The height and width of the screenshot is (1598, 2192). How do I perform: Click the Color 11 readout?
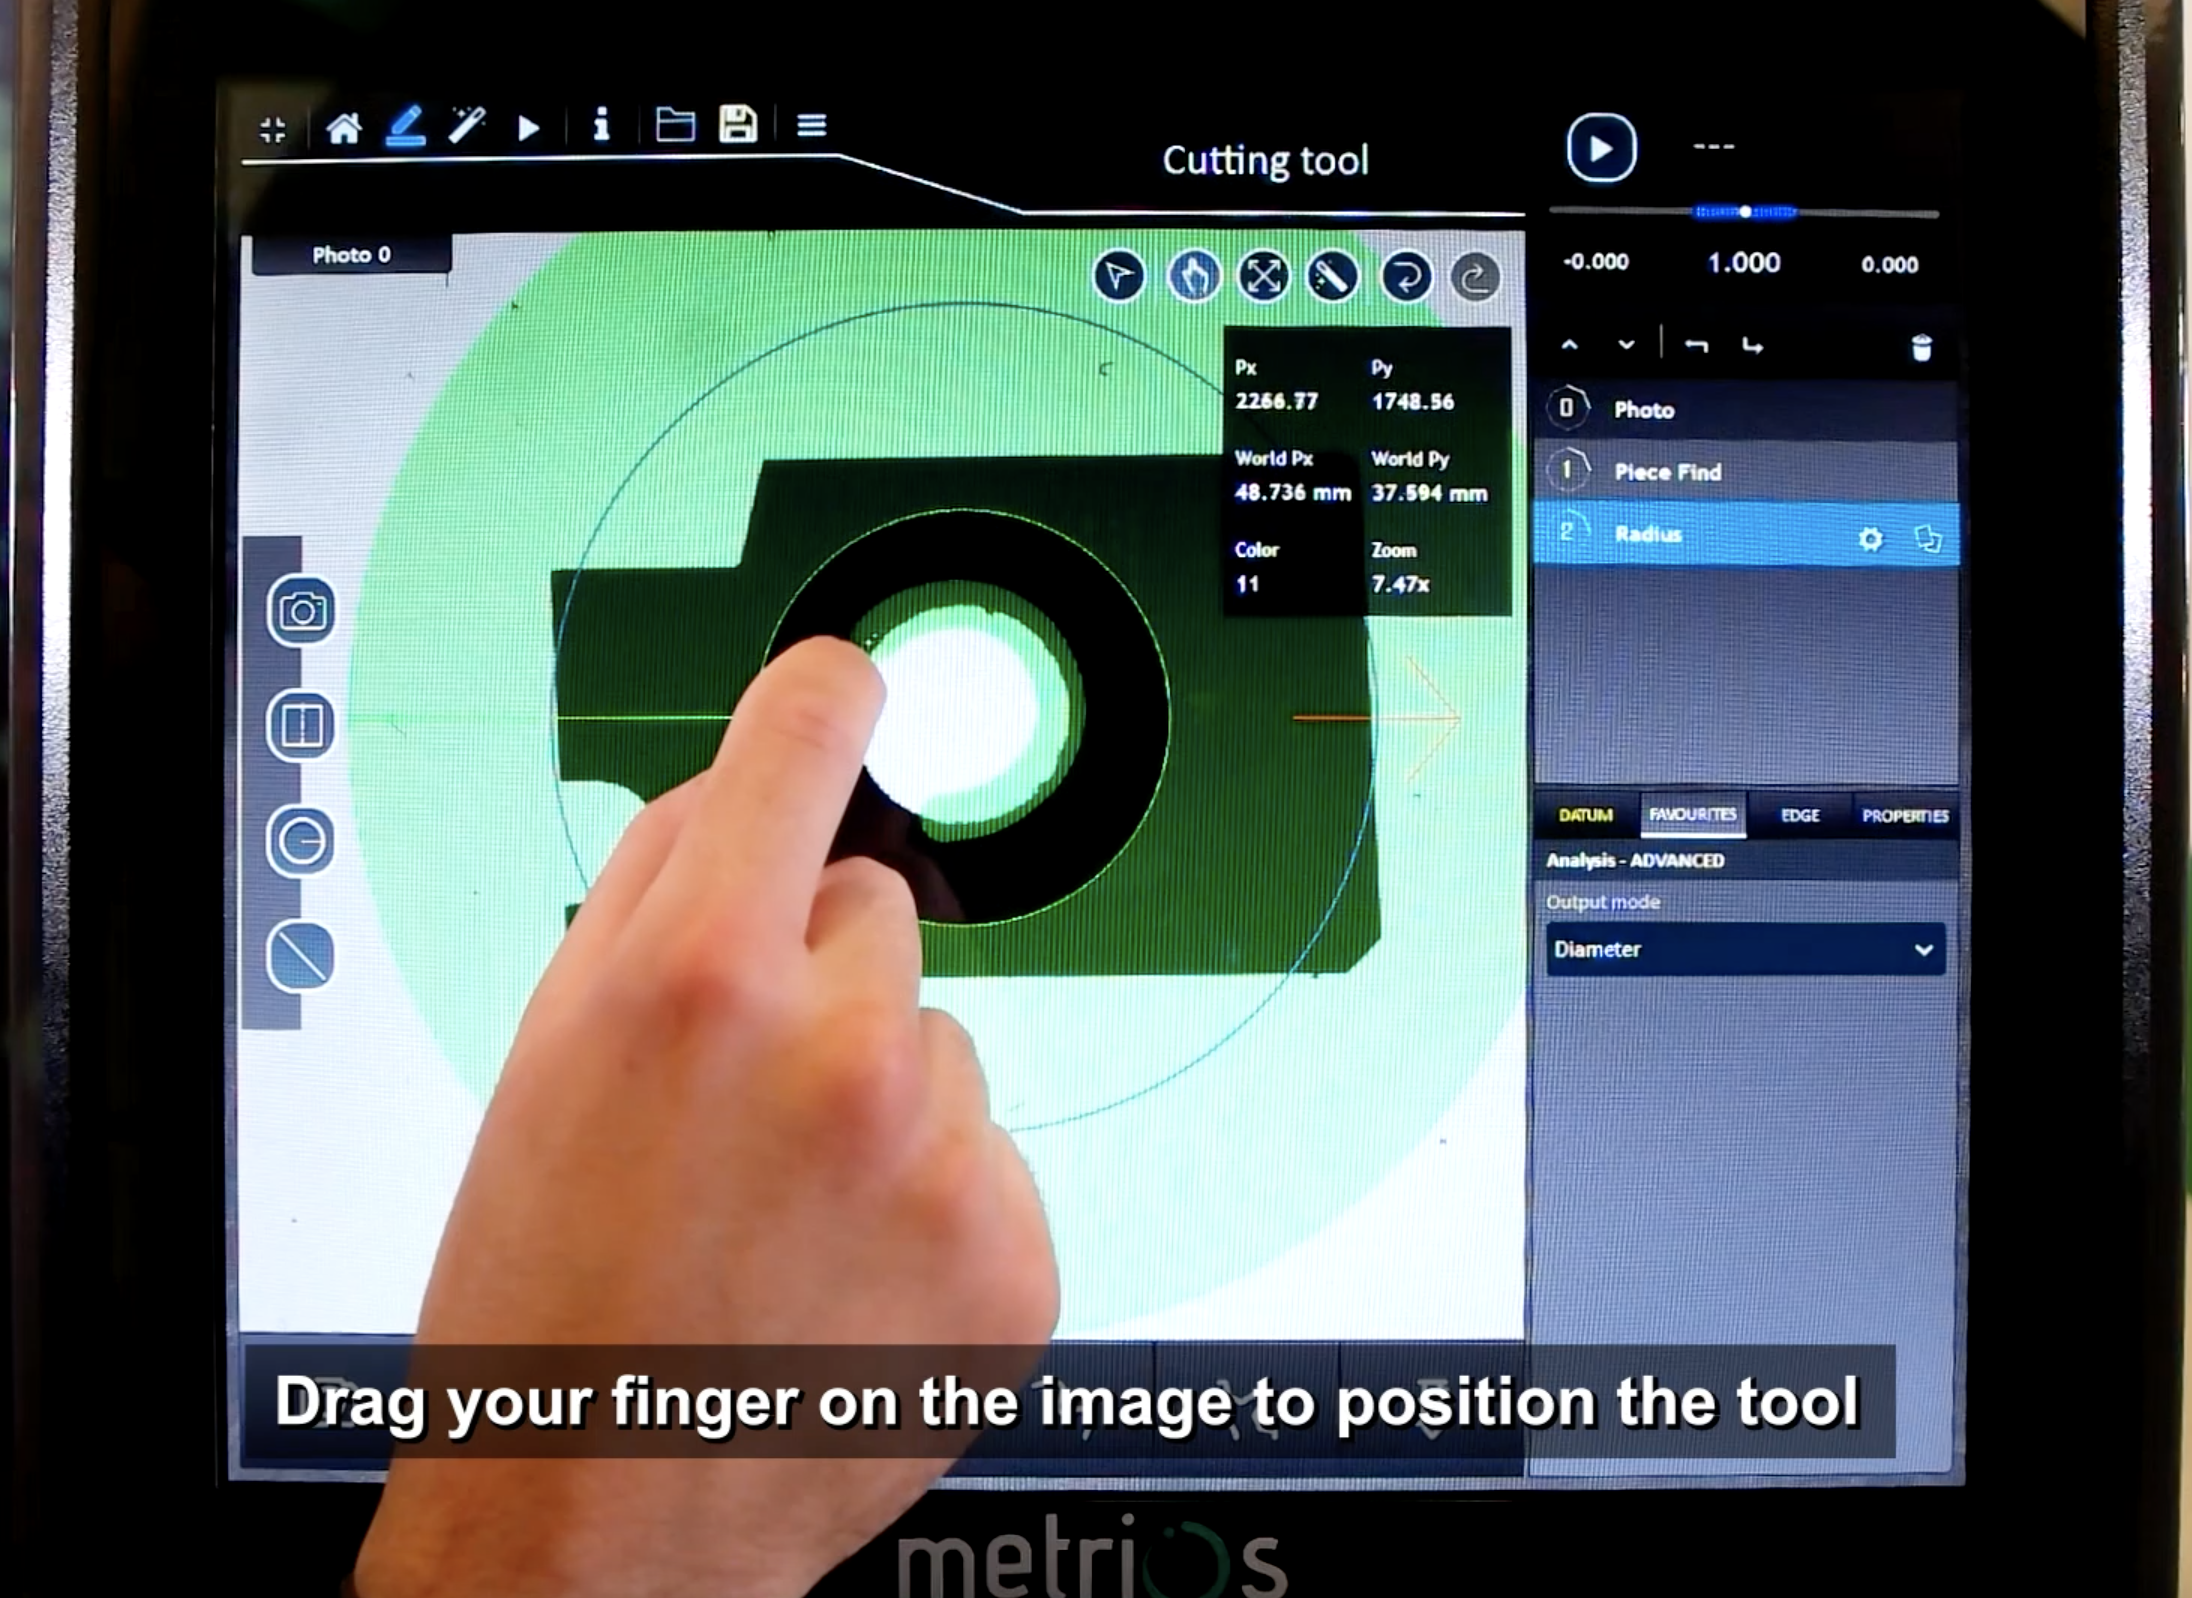pos(1256,568)
